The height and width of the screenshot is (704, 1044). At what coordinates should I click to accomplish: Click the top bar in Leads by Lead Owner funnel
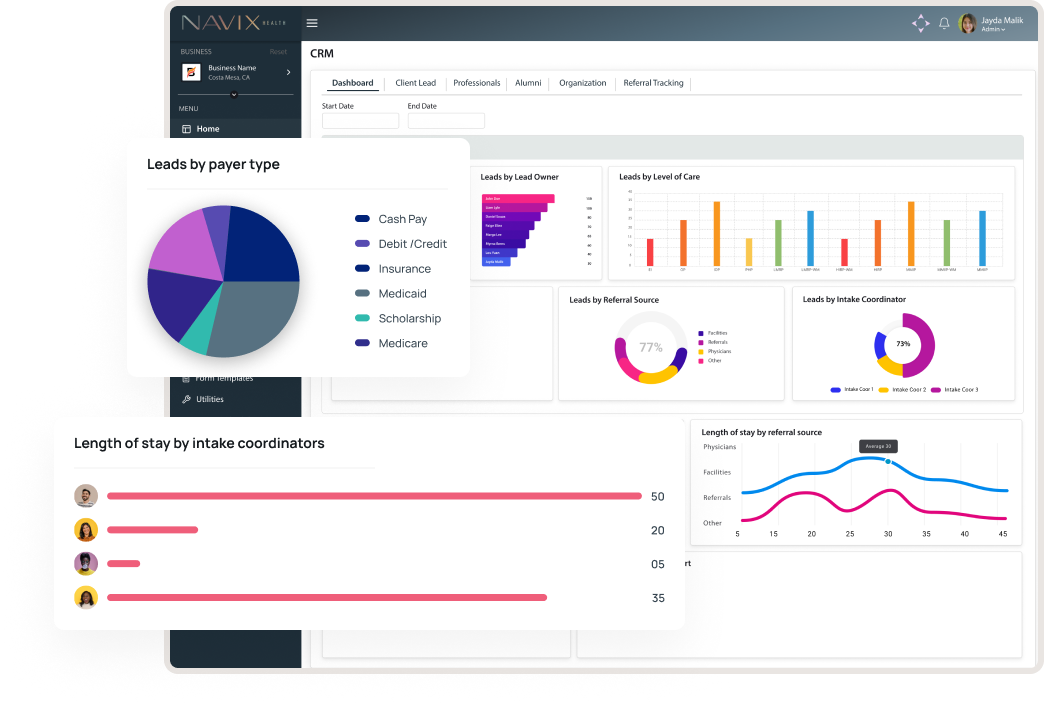[518, 198]
